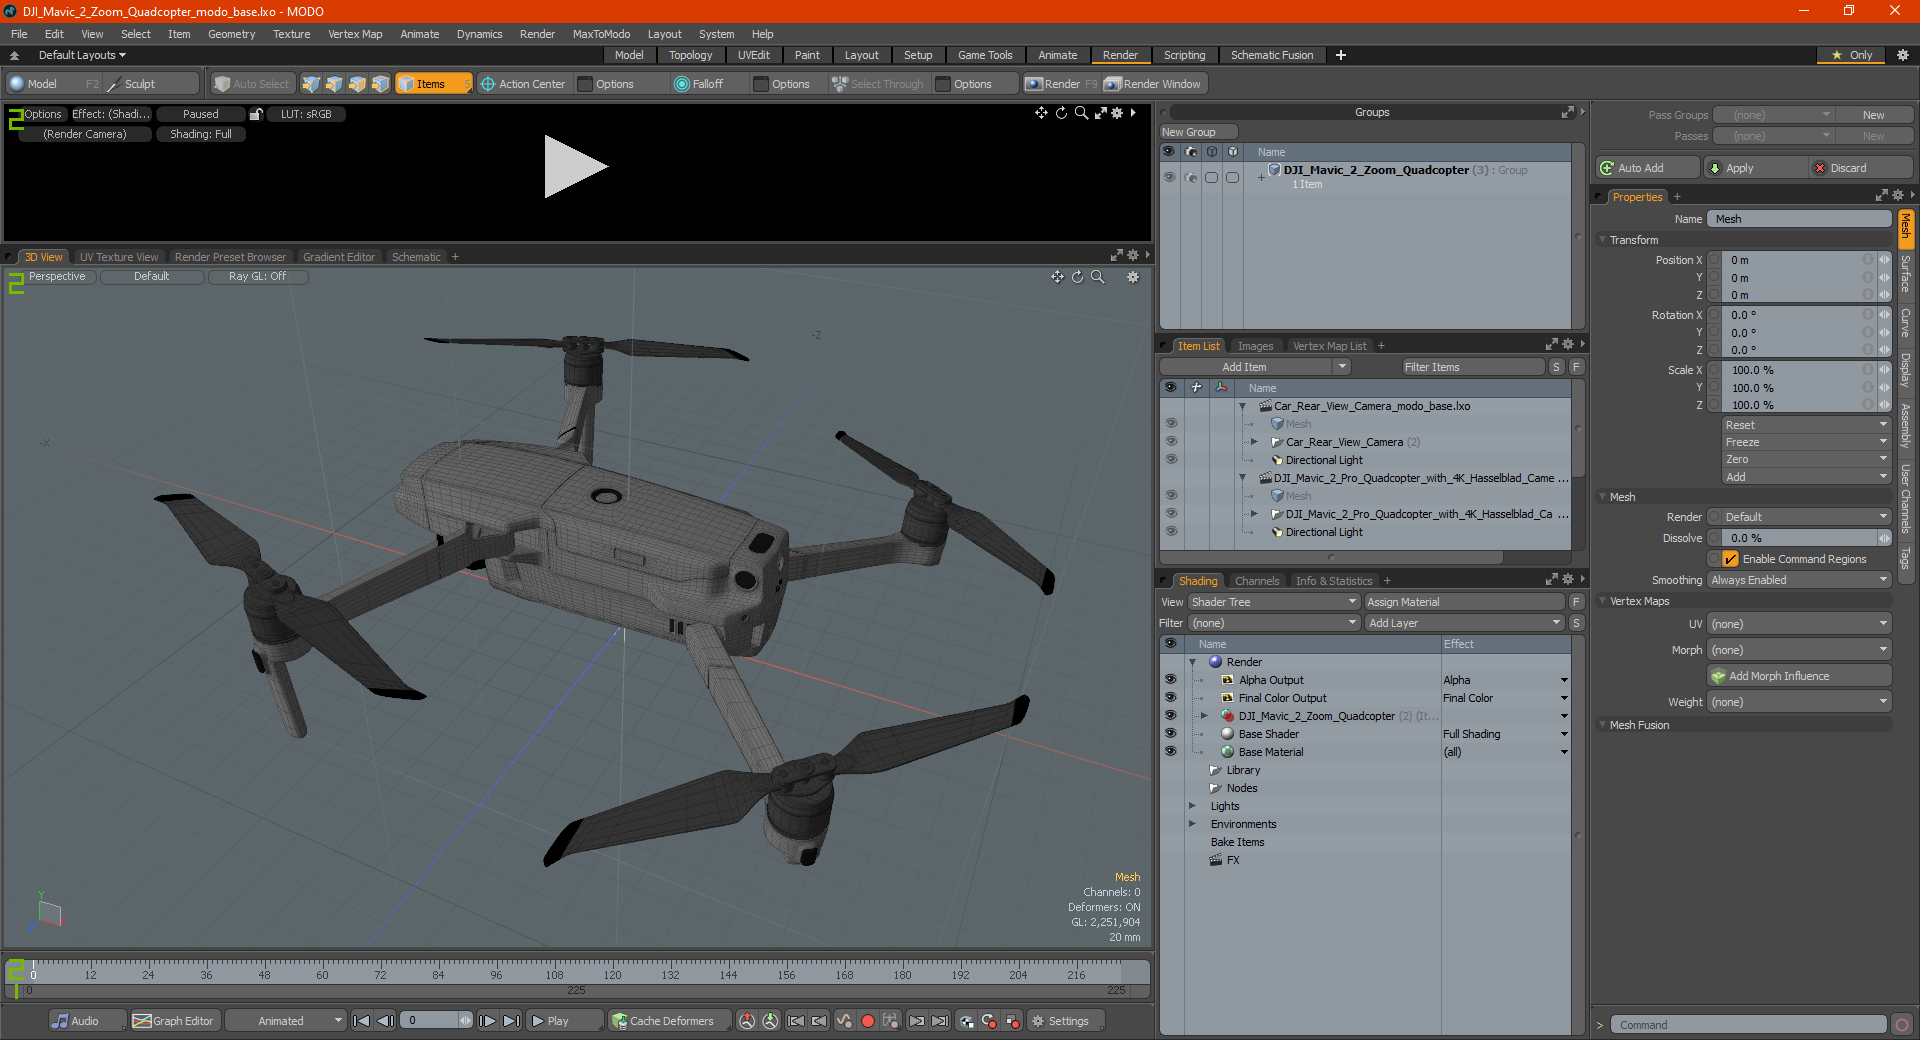Open the Smoothing Always Enabled dropdown
The width and height of the screenshot is (1920, 1040).
tap(1798, 580)
